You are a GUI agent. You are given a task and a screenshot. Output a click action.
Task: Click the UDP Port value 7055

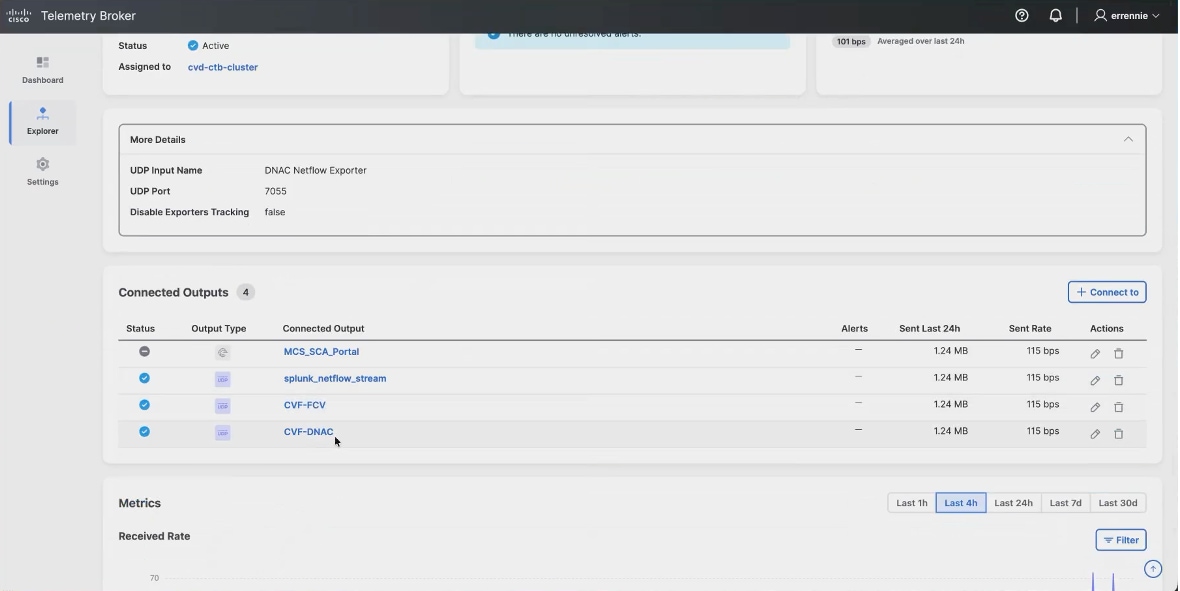coord(275,191)
